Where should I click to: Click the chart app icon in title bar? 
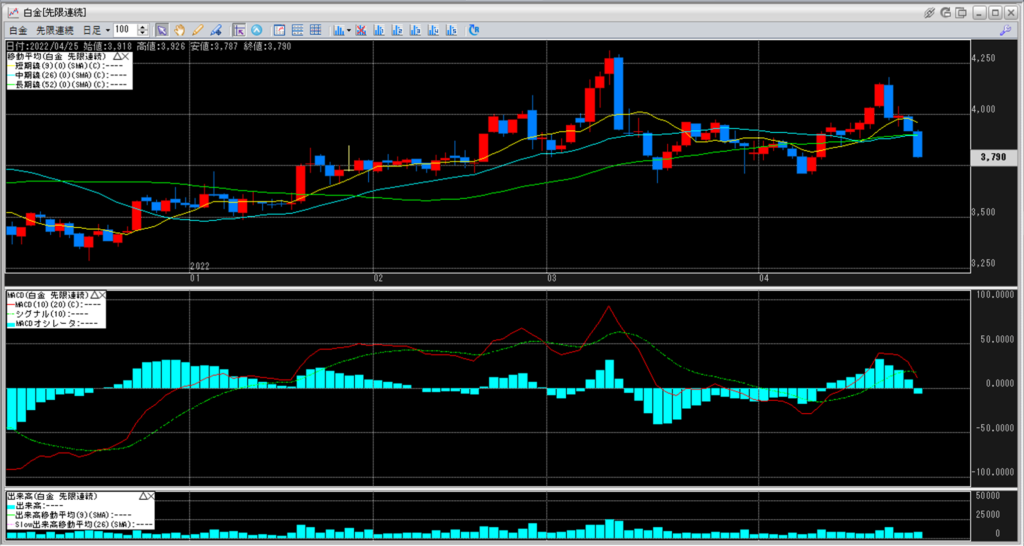[x=13, y=12]
